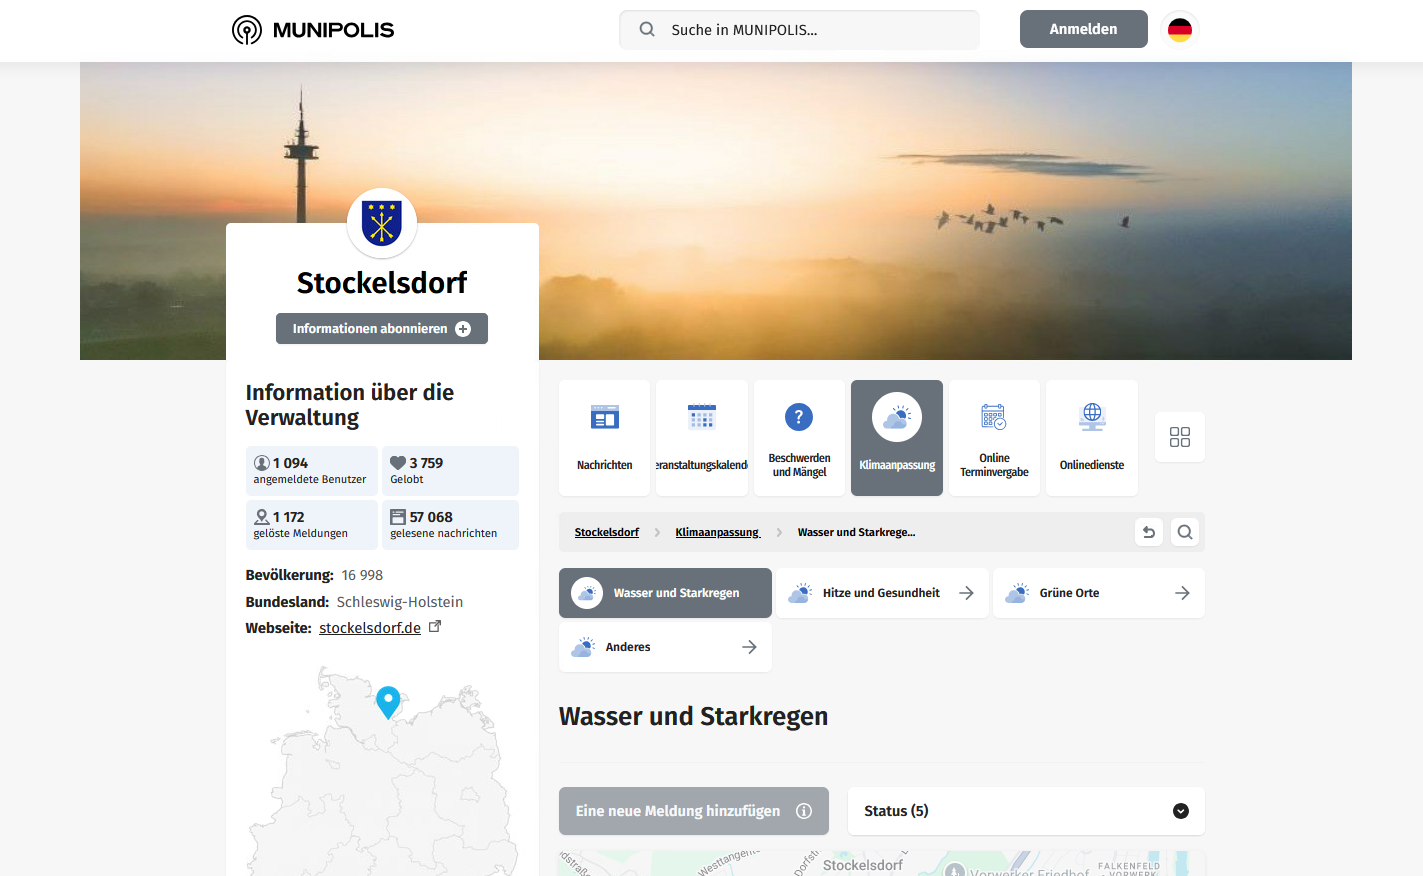Open the German flag language selector
Screen dimensions: 1423x876
[x=1180, y=30]
